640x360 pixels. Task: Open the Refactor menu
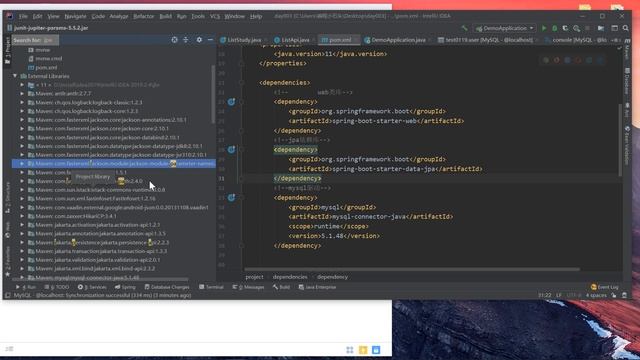tap(144, 16)
